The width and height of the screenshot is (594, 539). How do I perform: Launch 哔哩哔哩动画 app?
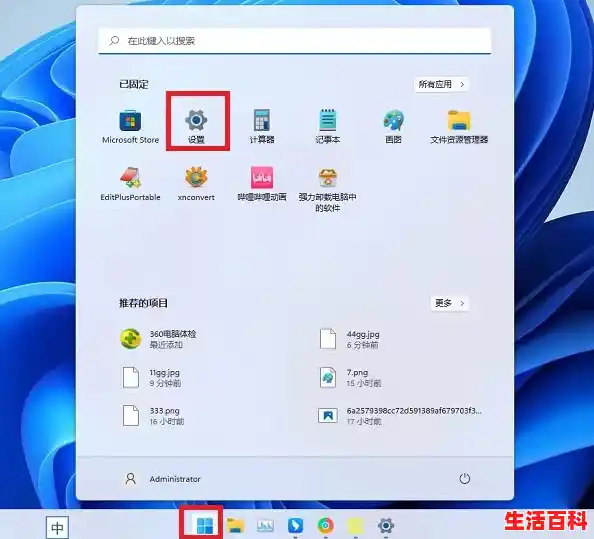point(262,184)
